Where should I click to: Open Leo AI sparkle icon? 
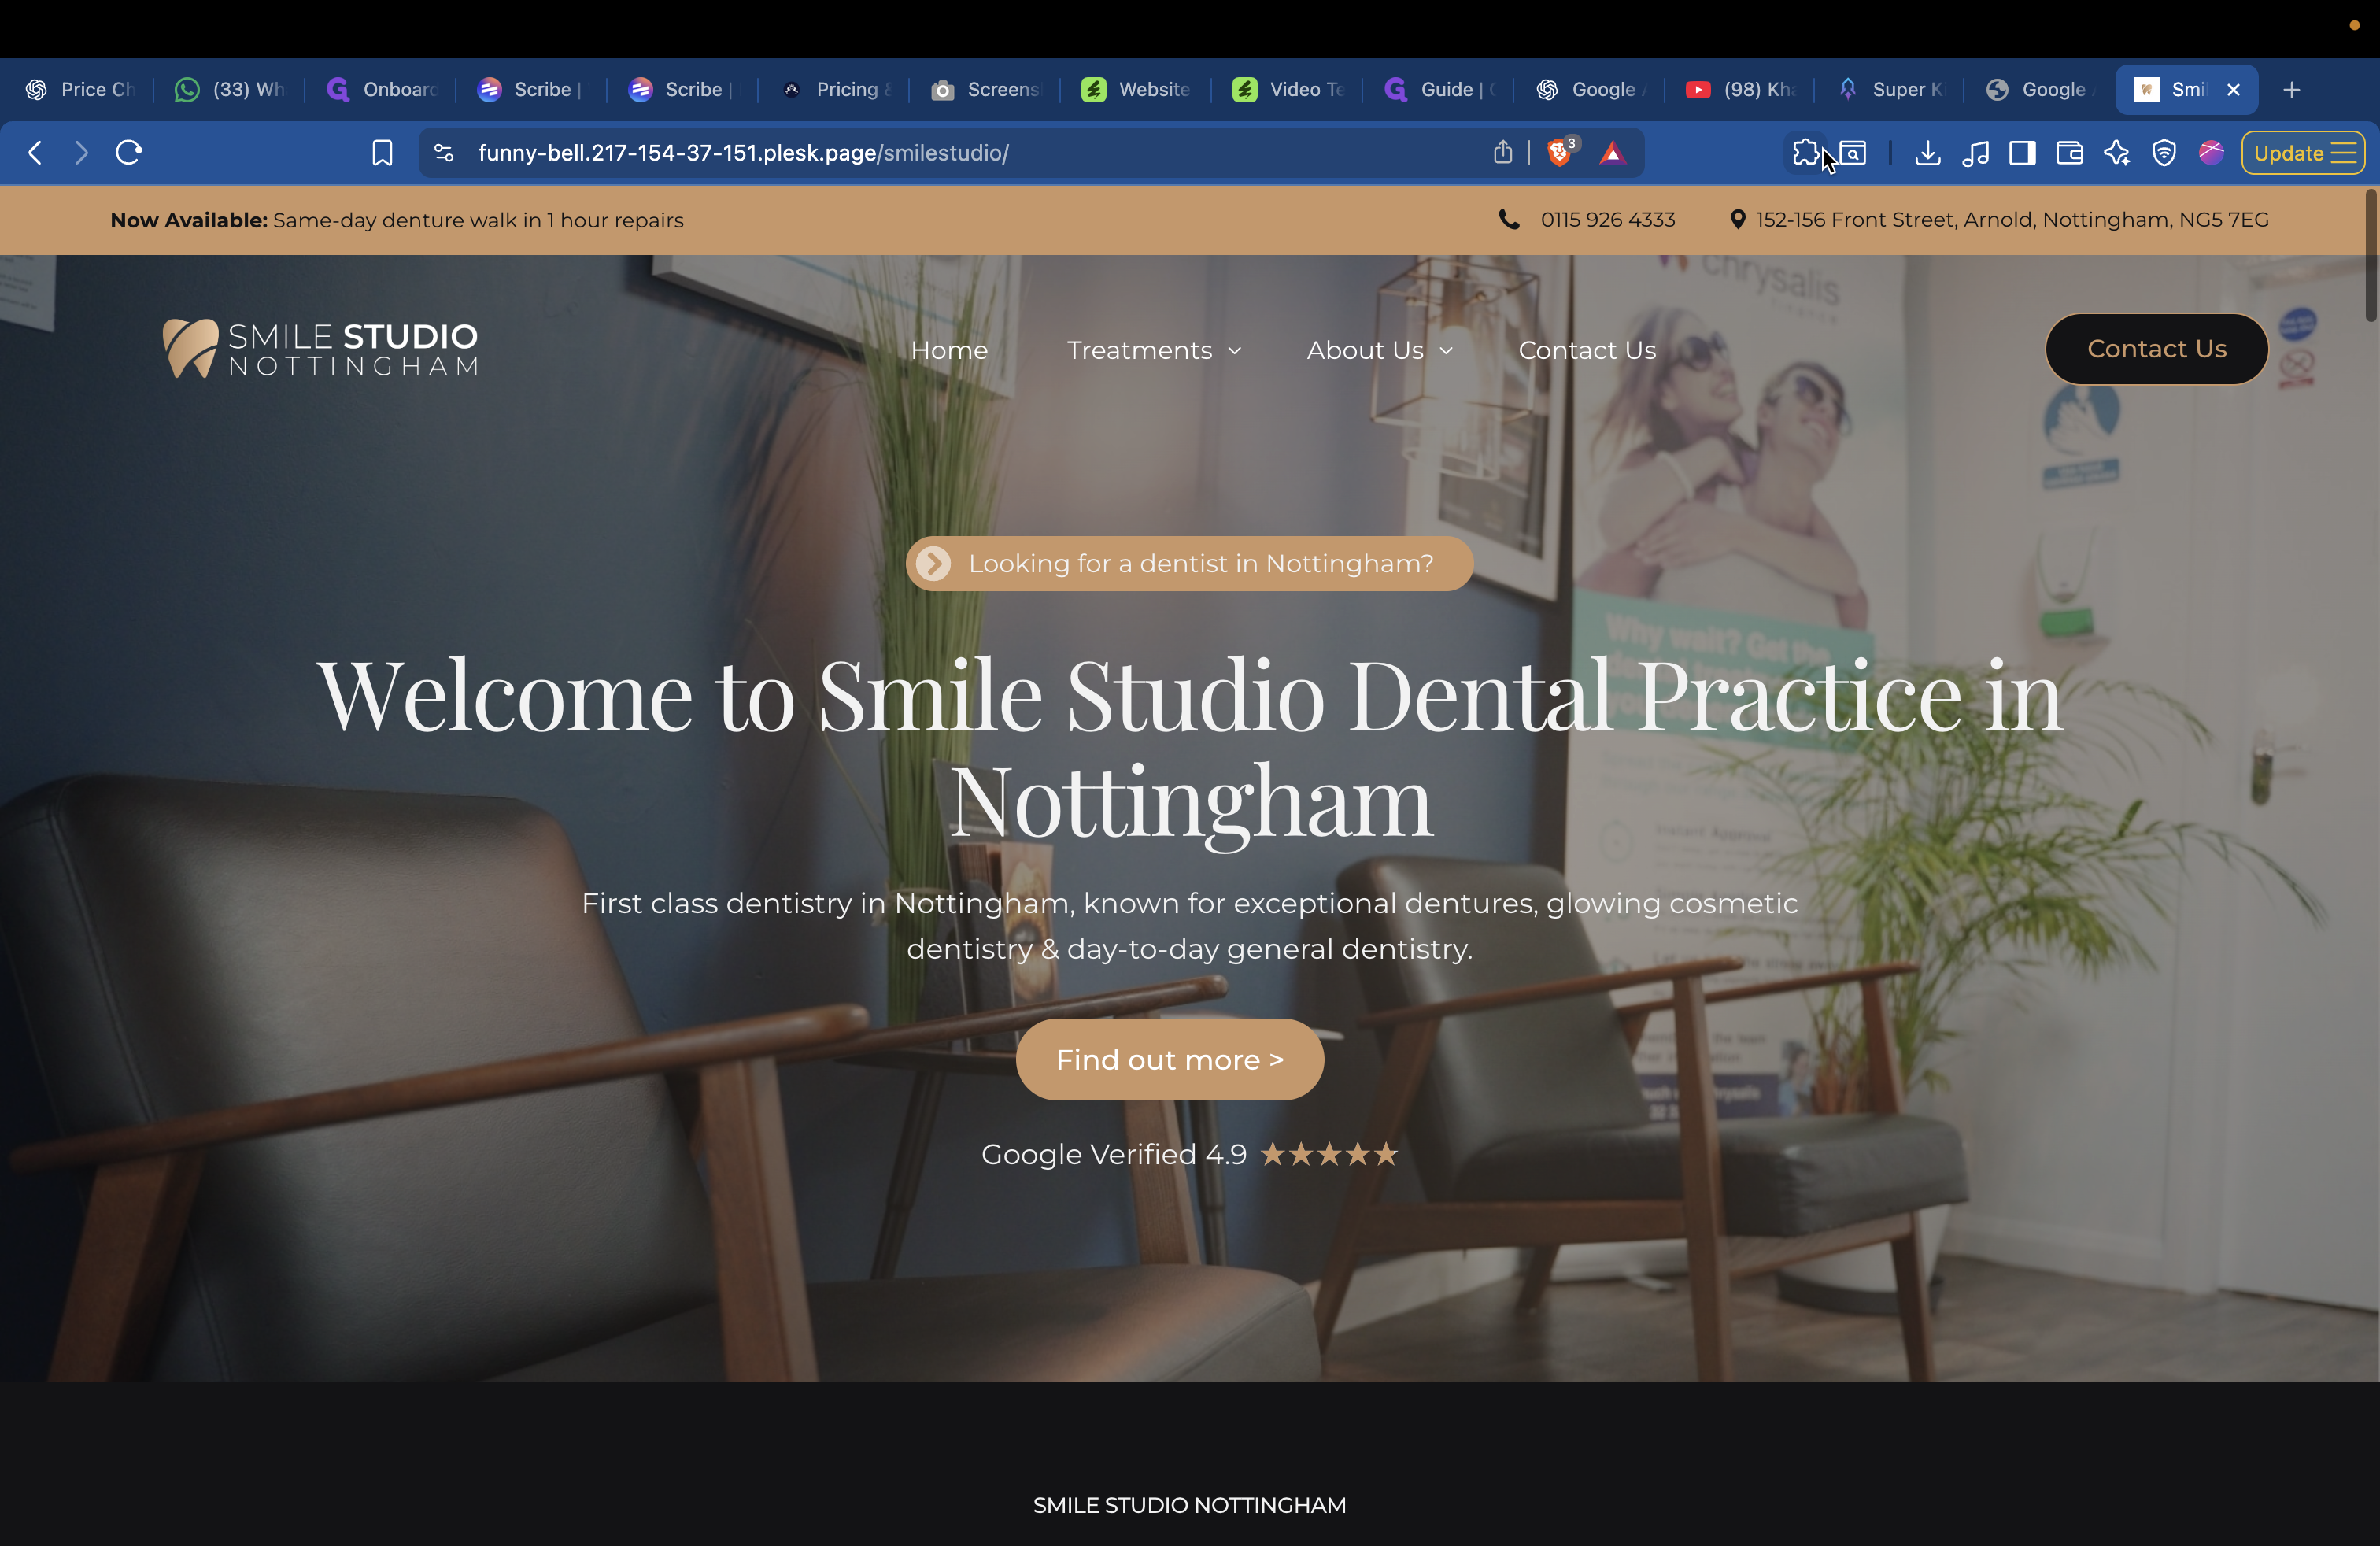tap(2116, 153)
